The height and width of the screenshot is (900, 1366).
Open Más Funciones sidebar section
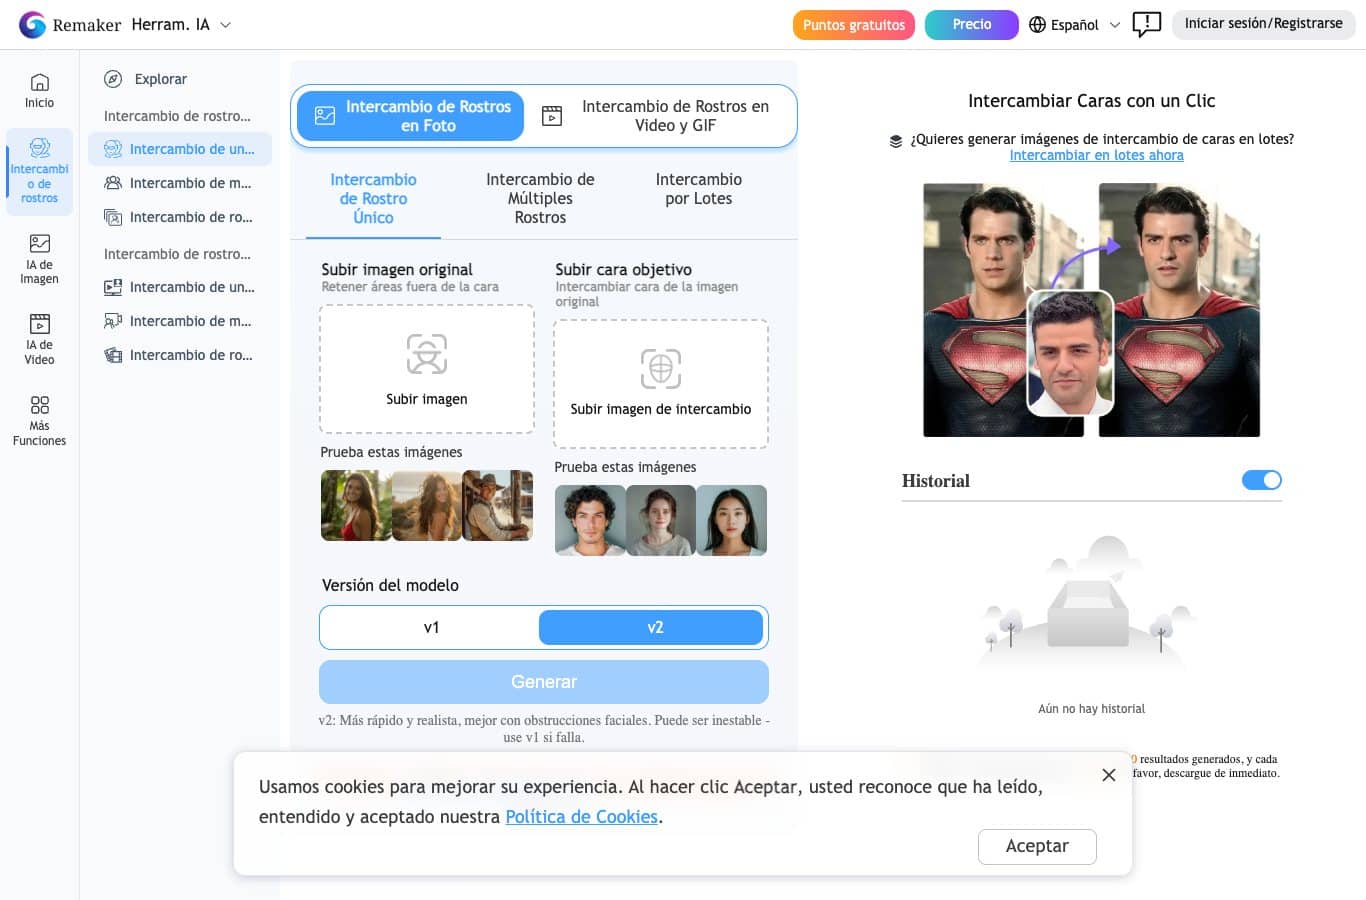[39, 421]
